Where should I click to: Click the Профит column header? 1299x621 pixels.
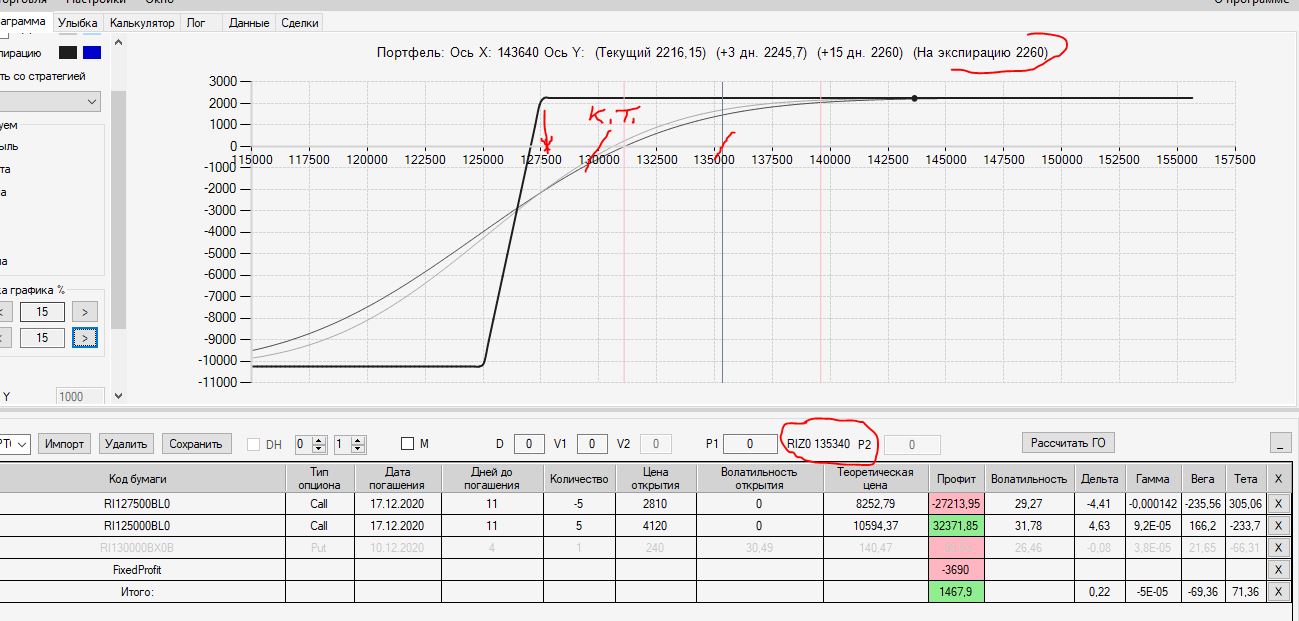957,478
